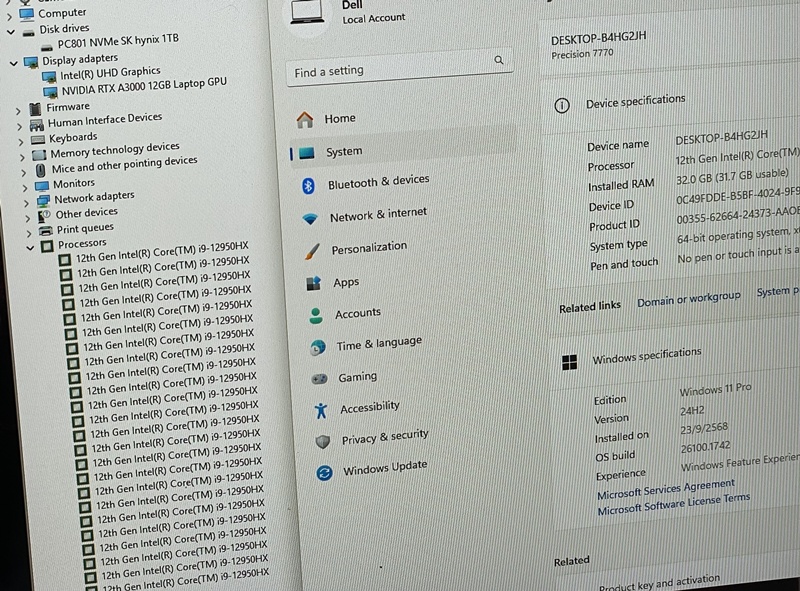800x591 pixels.
Task: Click the Domain or workgroup link
Action: [x=688, y=298]
